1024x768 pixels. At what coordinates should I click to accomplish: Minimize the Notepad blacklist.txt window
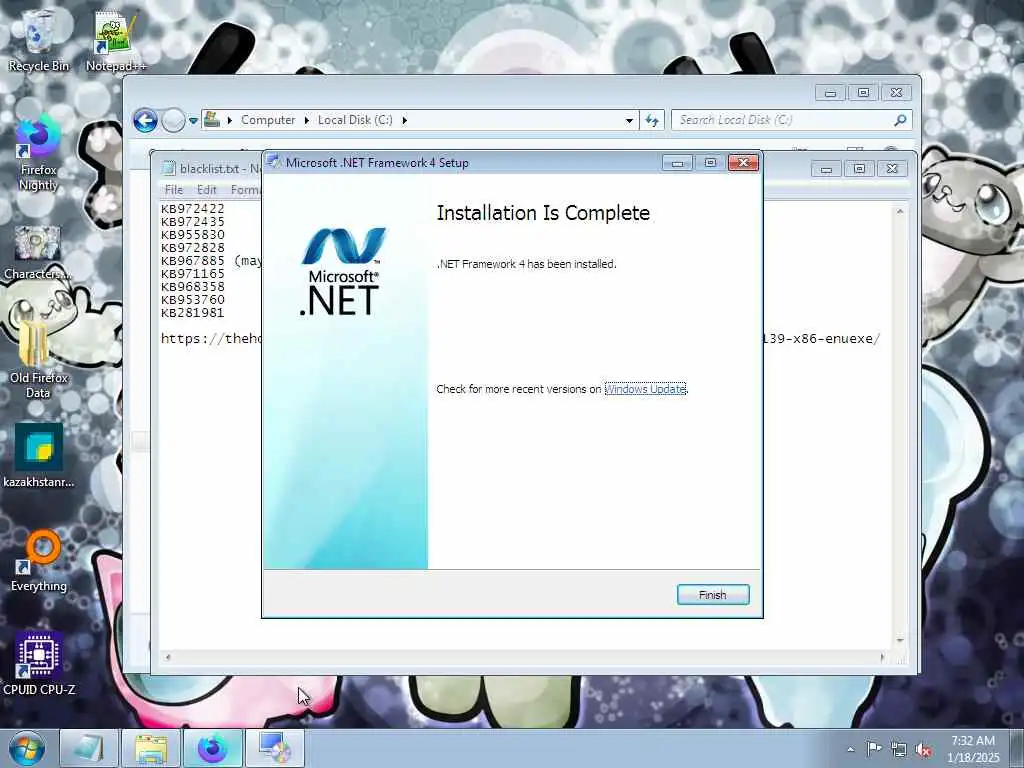[826, 169]
